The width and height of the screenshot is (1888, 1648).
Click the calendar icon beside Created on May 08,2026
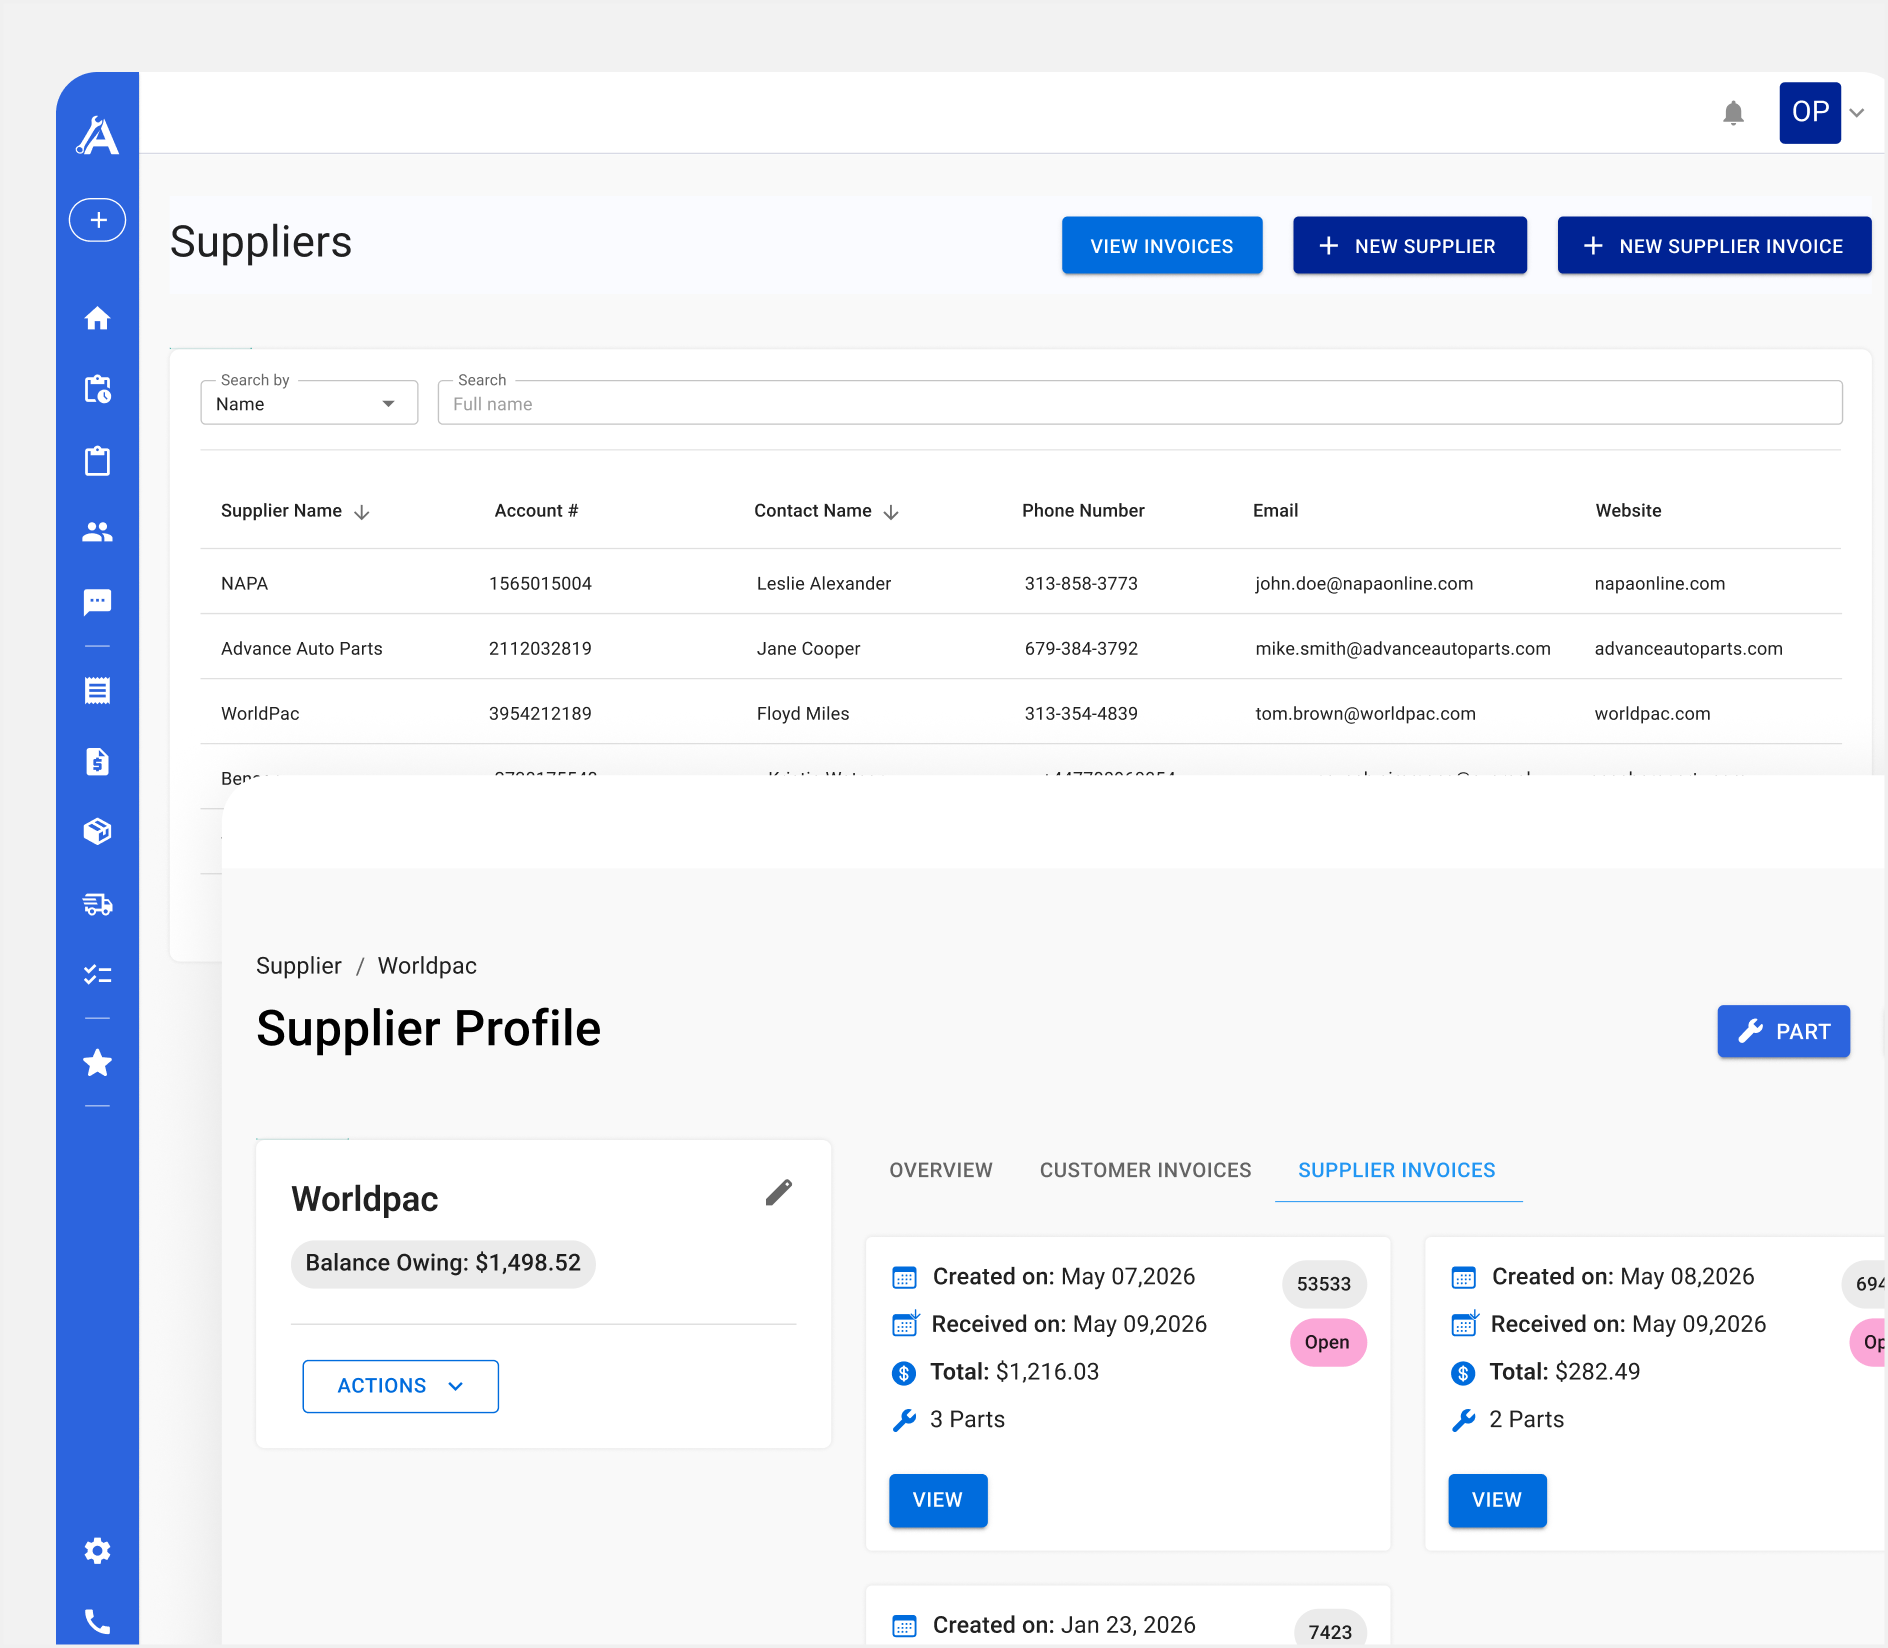pos(1463,1277)
